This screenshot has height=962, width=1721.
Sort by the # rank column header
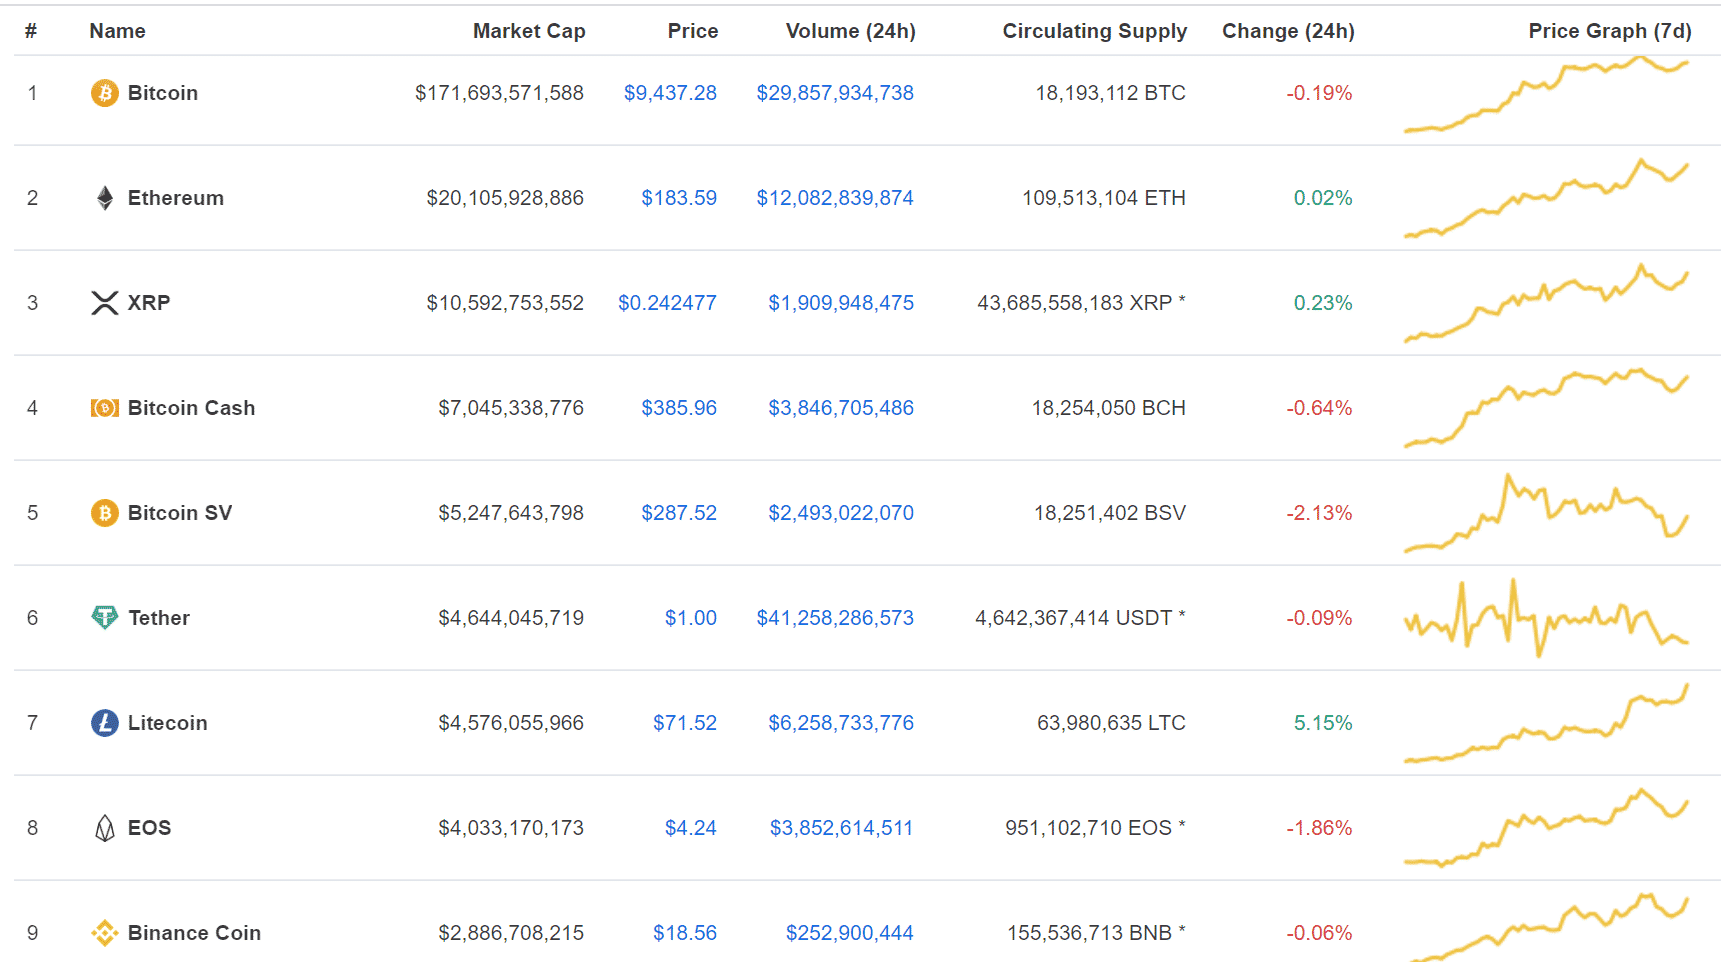tap(31, 31)
